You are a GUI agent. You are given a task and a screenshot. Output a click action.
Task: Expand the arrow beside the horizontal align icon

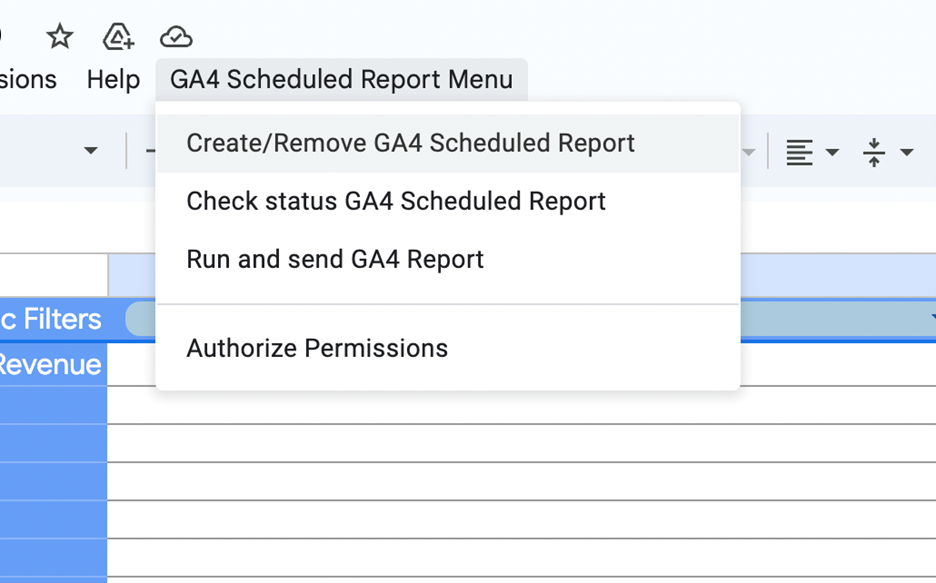pos(832,152)
